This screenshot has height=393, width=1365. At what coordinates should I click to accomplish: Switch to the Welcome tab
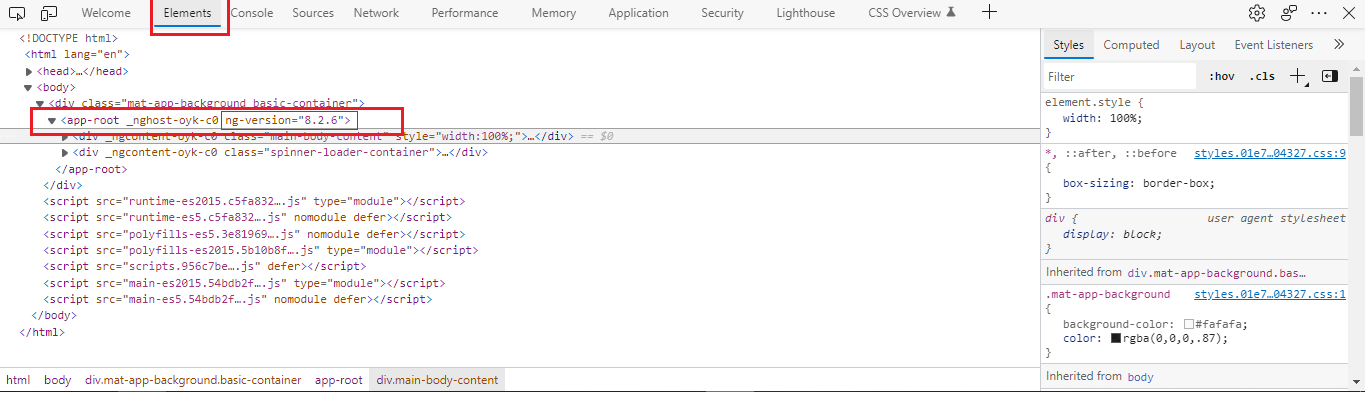106,13
